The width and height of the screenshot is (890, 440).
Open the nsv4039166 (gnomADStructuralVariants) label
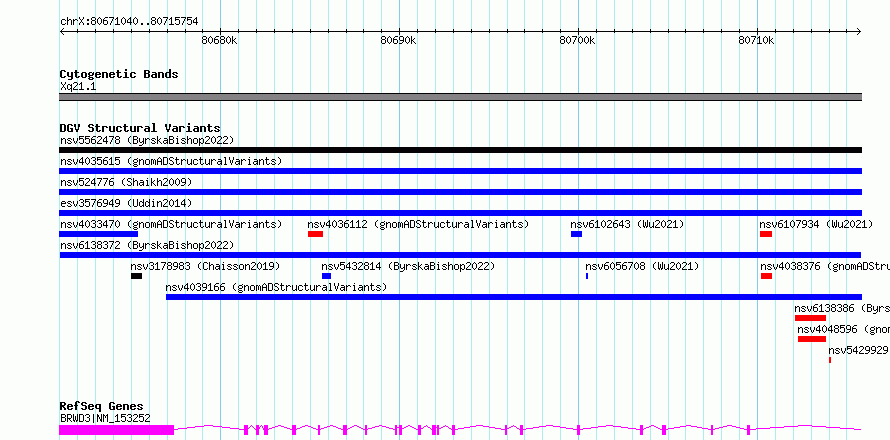276,287
